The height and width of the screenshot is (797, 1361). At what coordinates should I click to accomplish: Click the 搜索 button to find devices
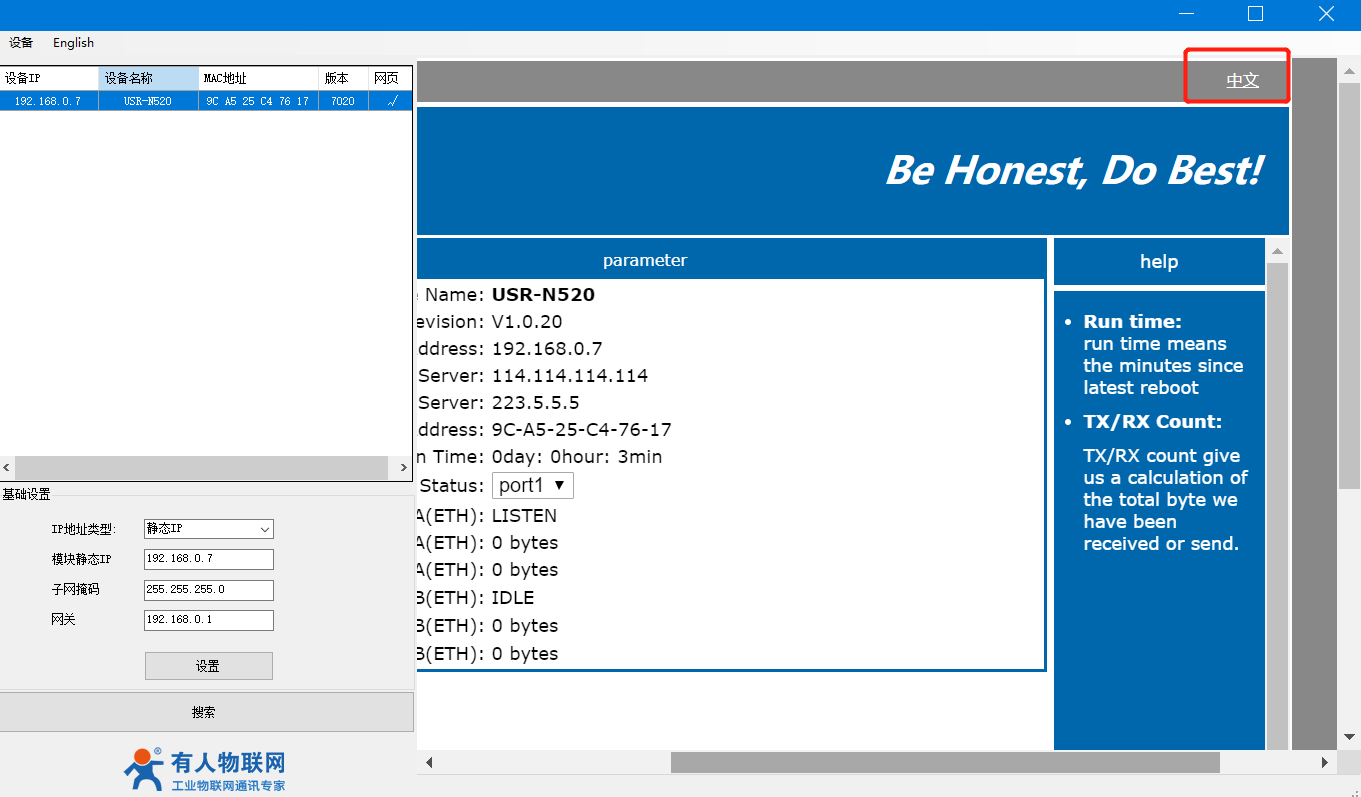tap(206, 712)
